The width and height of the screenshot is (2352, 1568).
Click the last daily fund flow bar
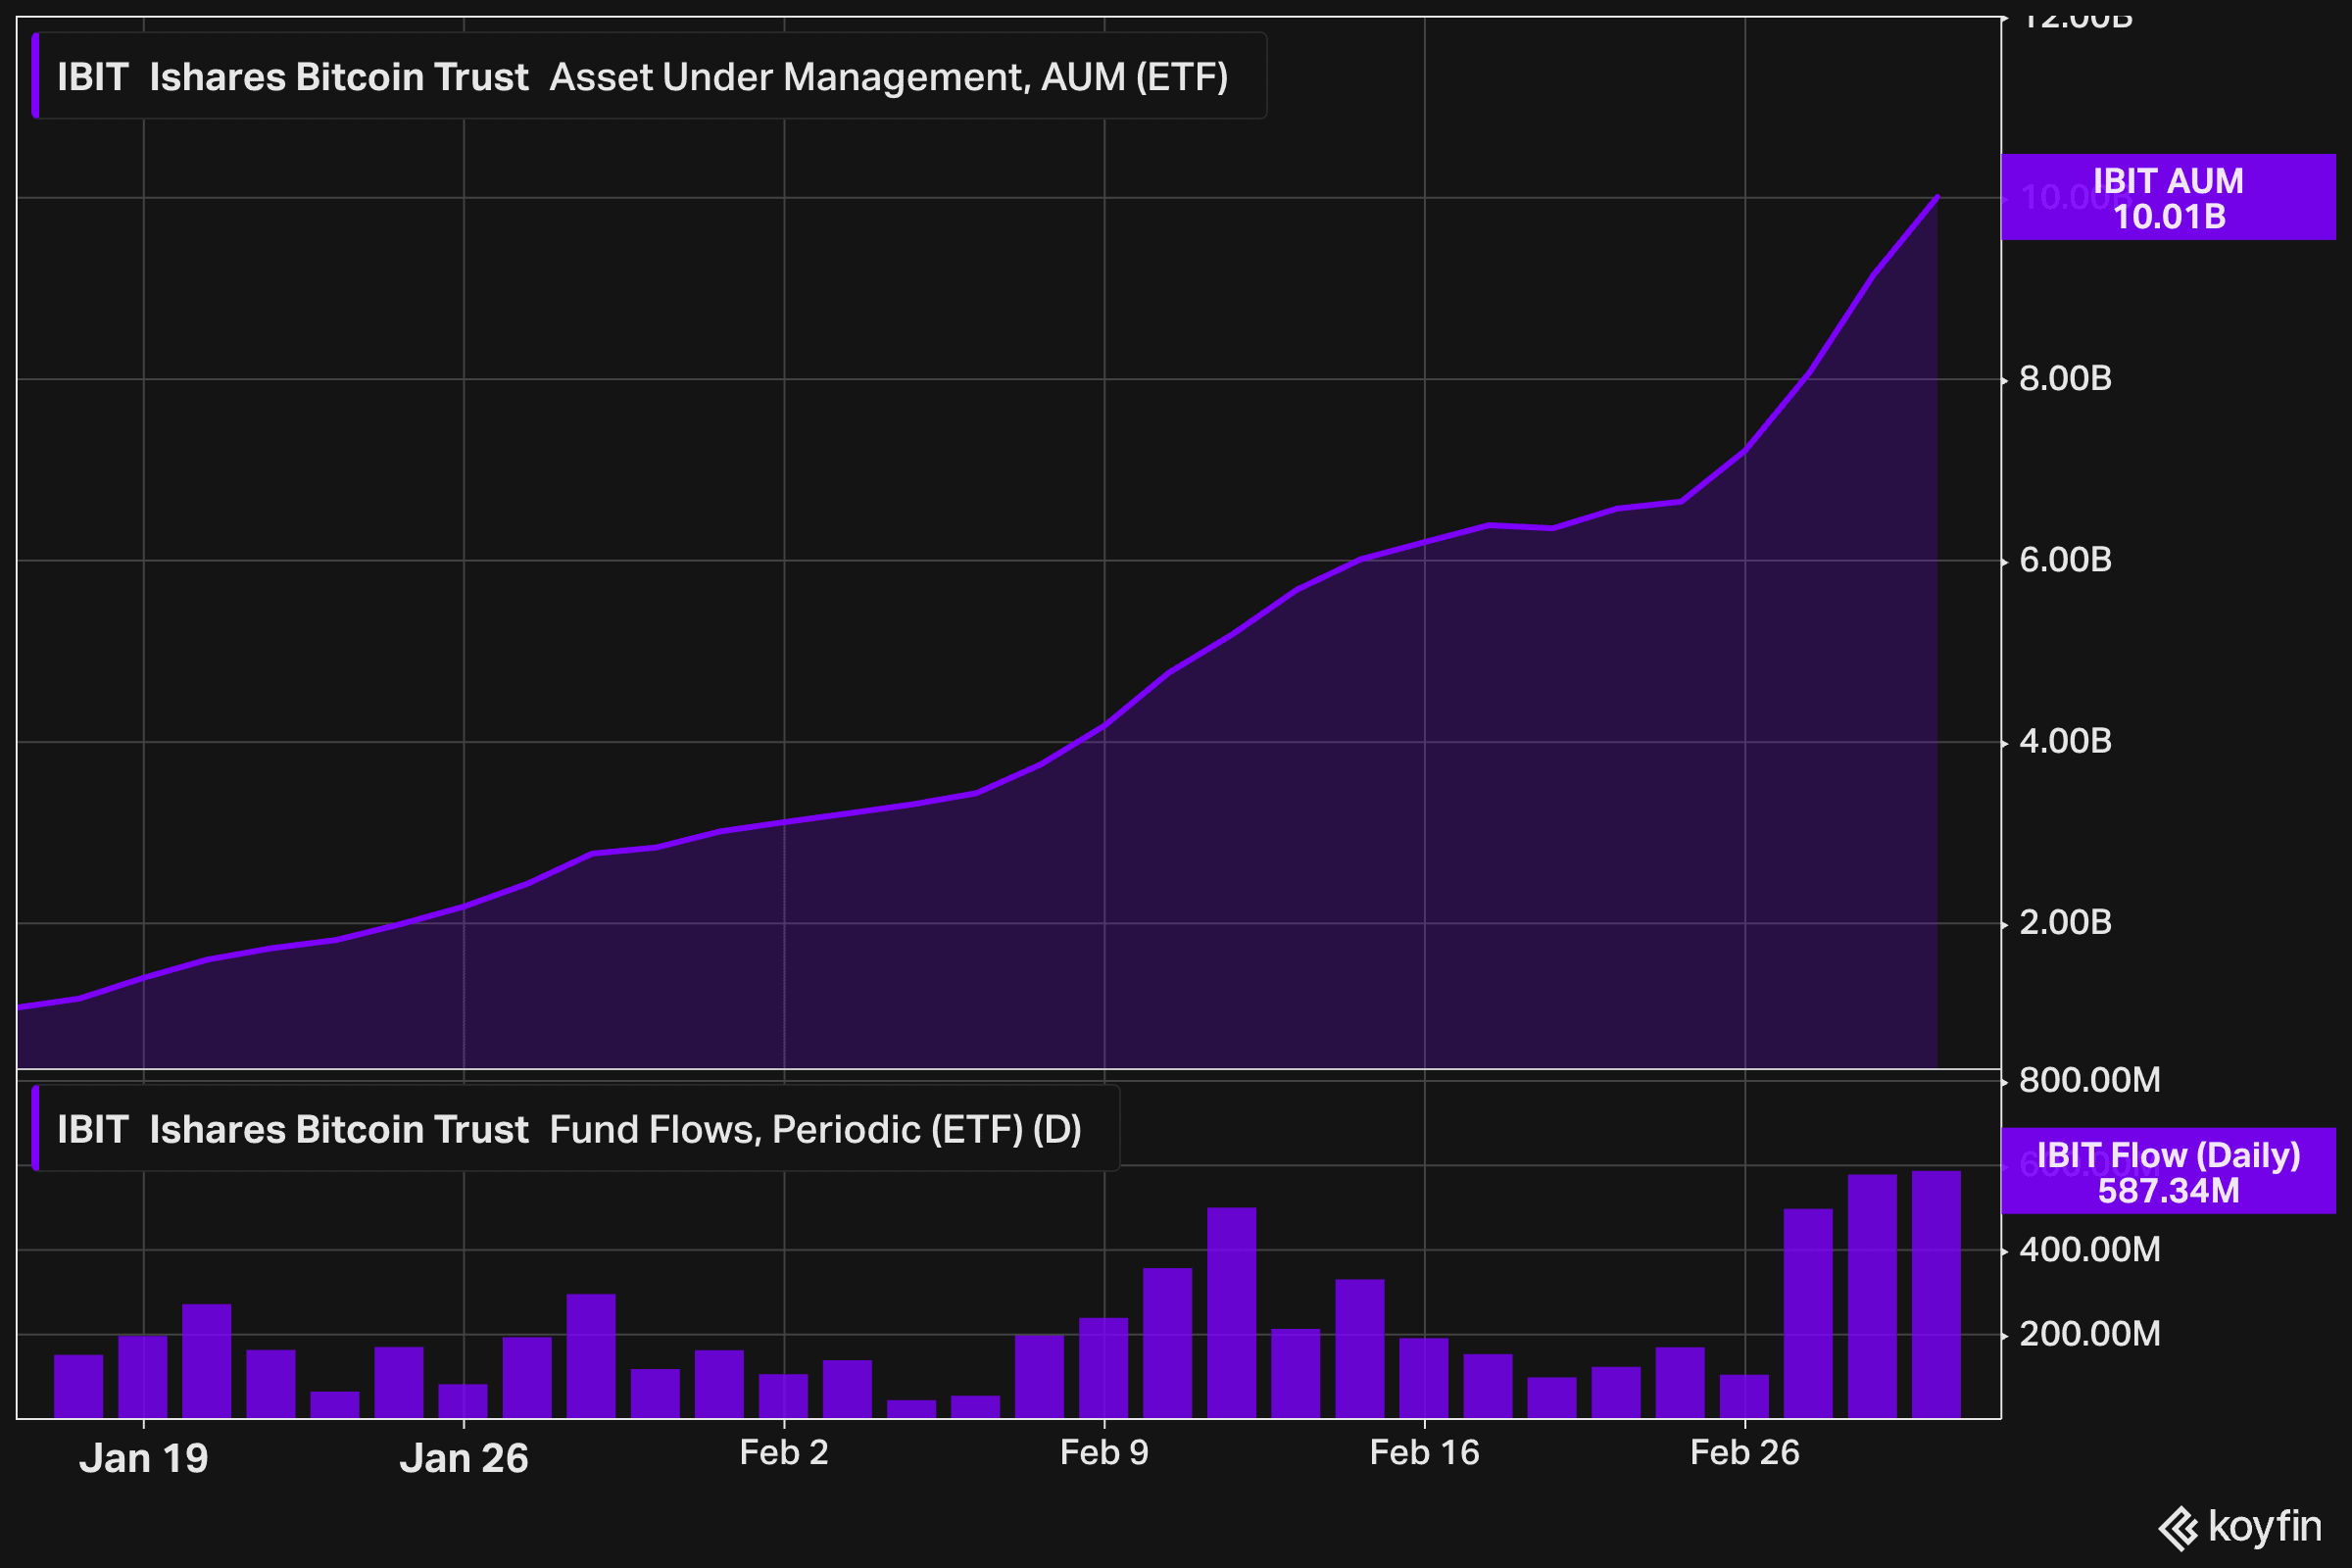click(1936, 1294)
